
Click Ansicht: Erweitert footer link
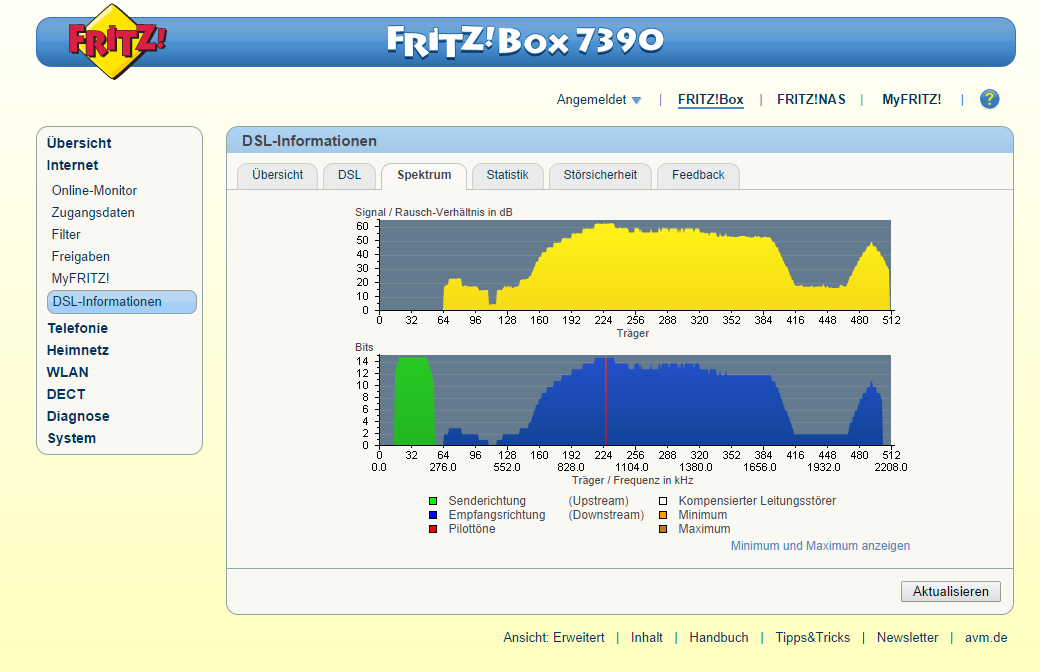(554, 638)
